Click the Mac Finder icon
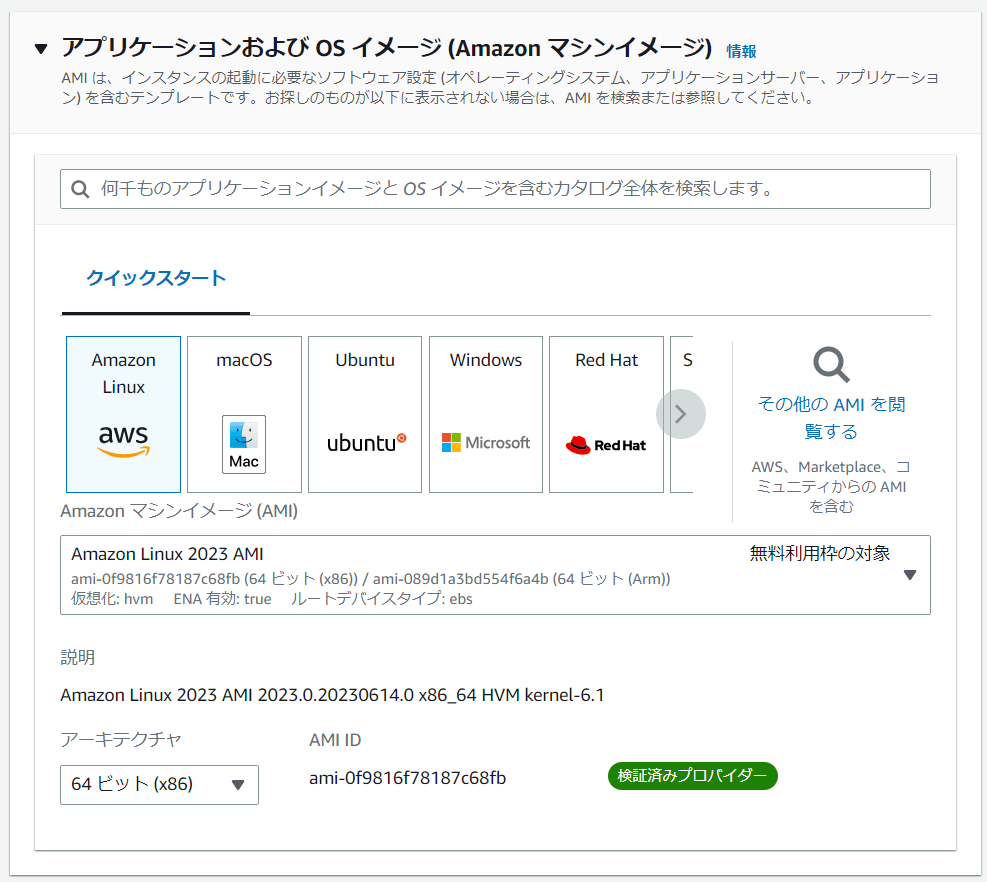The image size is (987, 882). click(x=244, y=444)
